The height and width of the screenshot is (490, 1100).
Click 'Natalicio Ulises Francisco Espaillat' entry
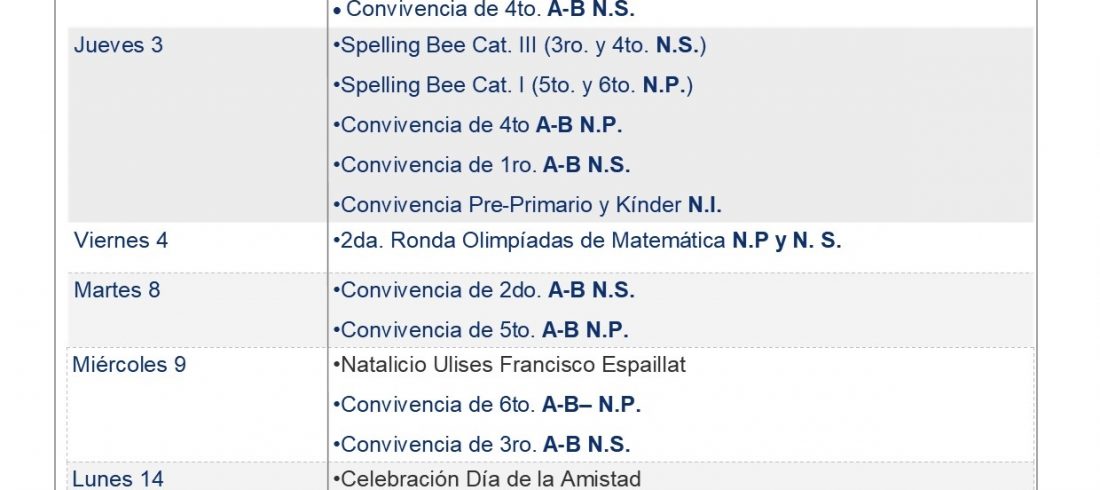(x=509, y=365)
